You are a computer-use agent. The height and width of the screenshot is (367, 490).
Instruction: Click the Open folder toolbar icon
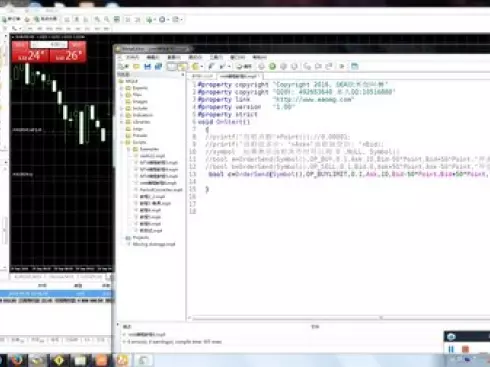click(x=136, y=66)
